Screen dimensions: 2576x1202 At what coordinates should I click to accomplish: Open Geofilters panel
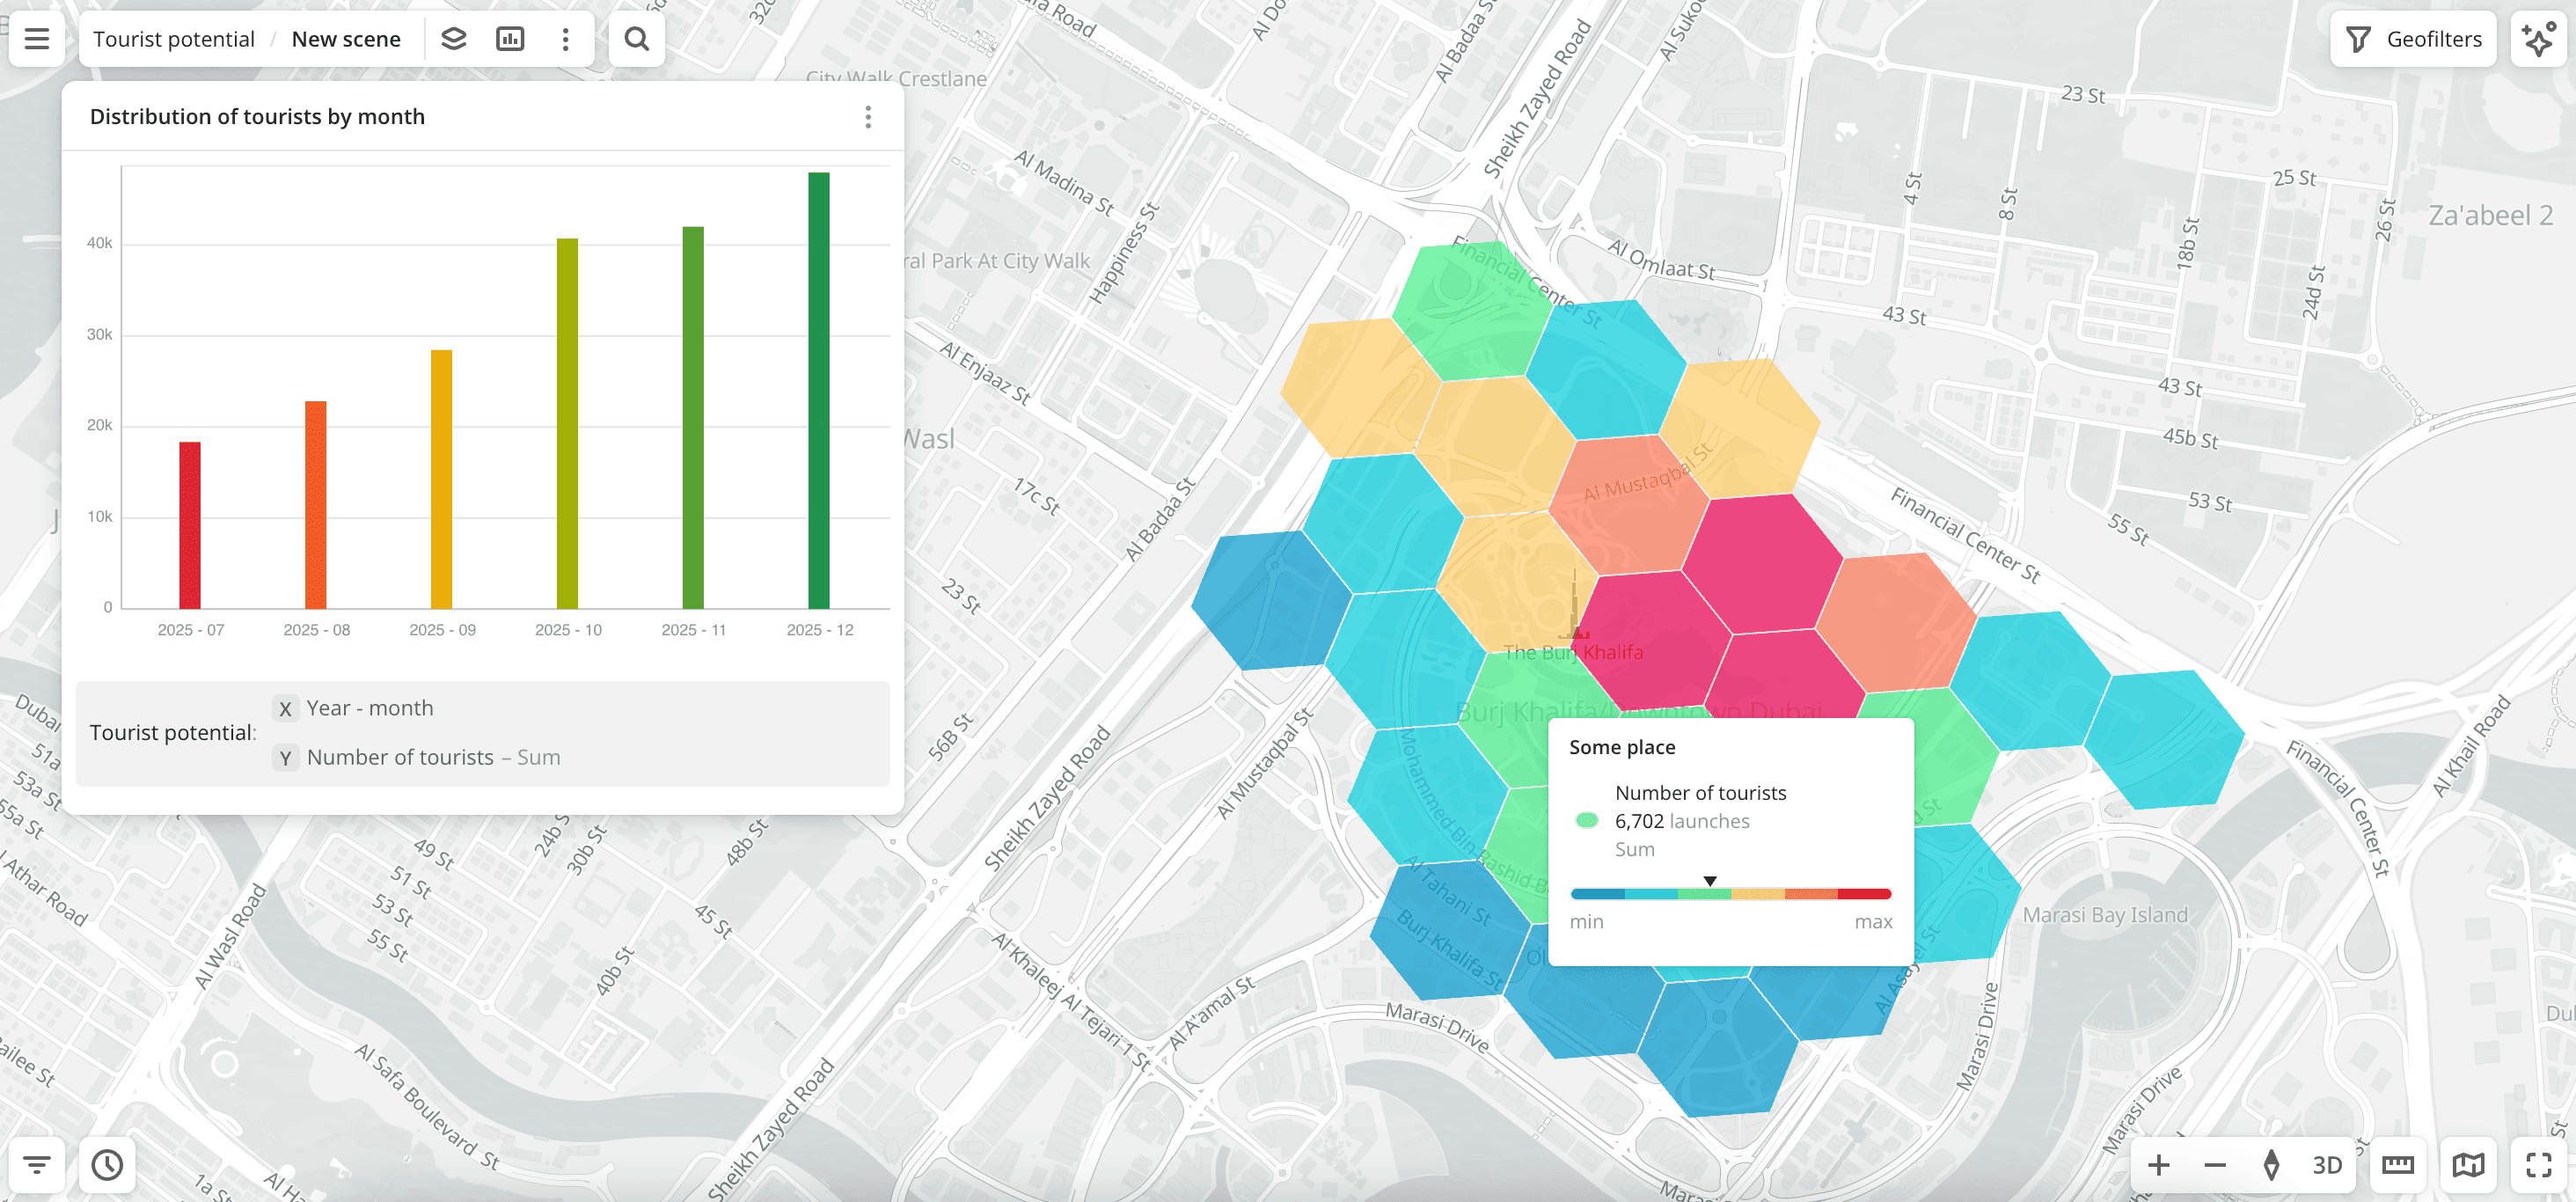tap(2413, 39)
